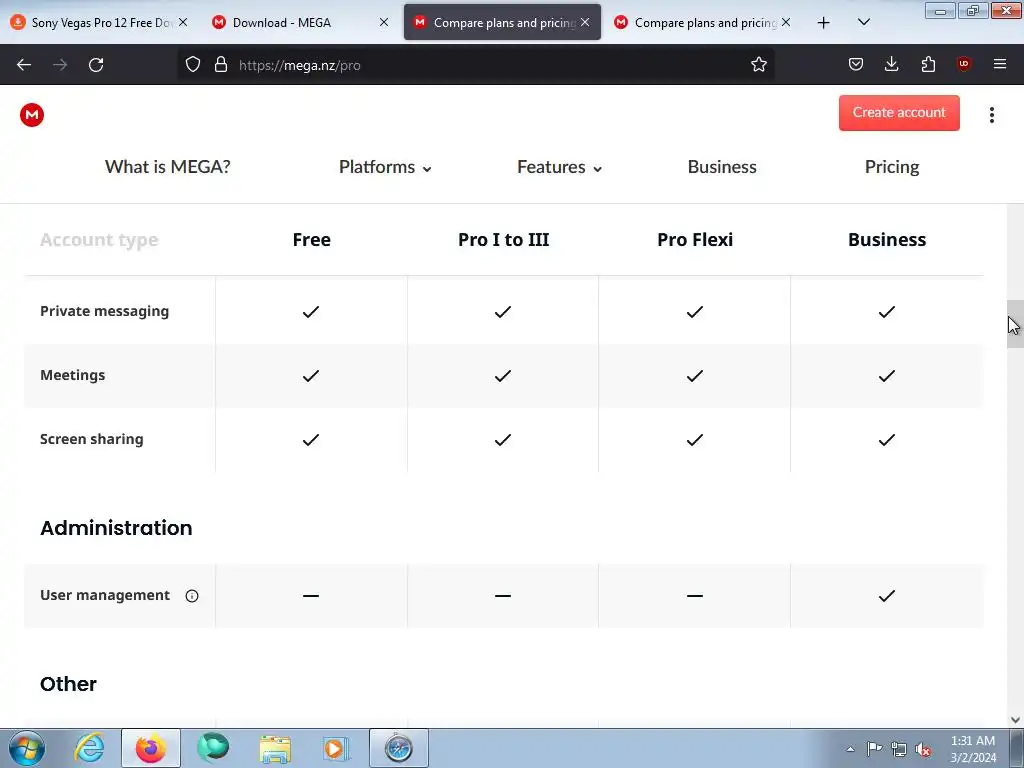Screen dimensions: 1024x768
Task: View site security padlock info
Action: (221, 64)
